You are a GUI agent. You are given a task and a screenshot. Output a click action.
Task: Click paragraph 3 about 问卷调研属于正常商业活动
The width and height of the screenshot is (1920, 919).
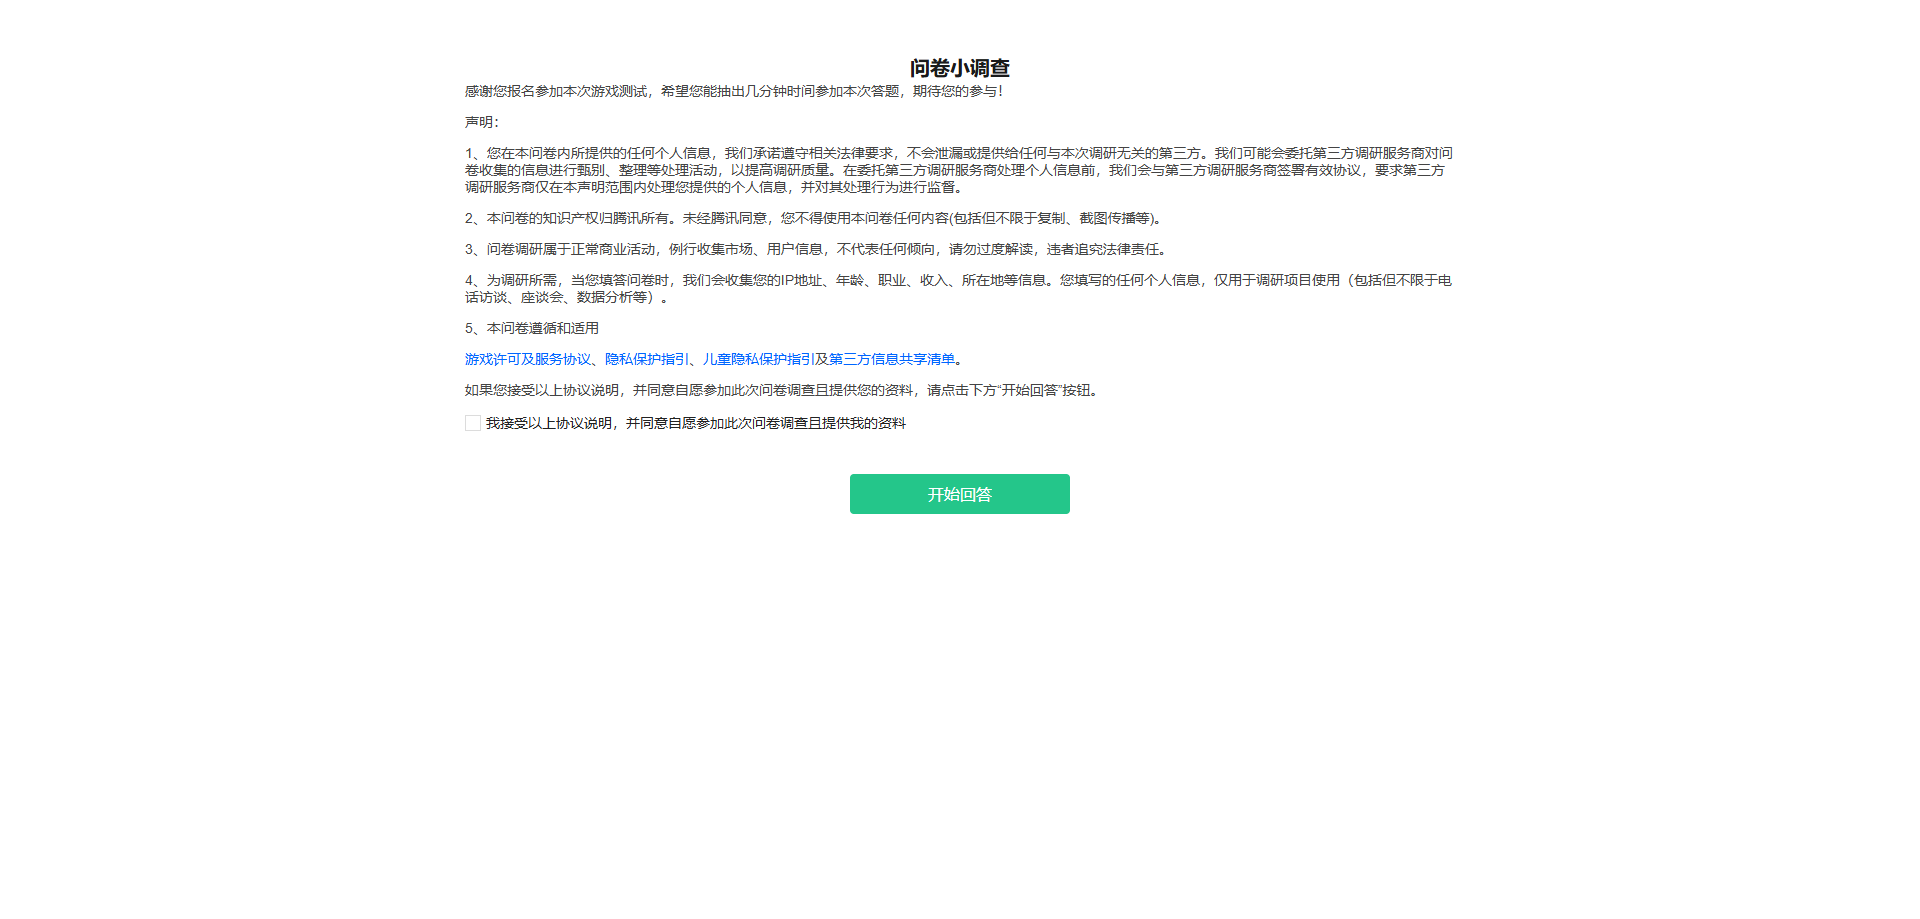coord(817,250)
